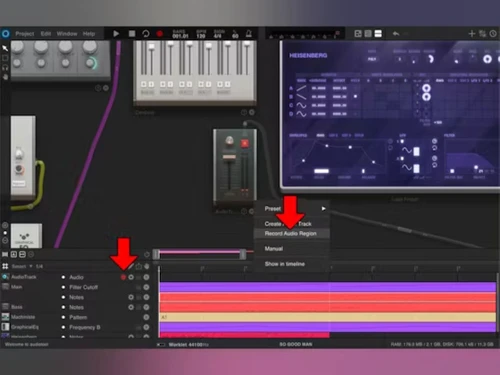Toggle red X mute on AudioTrack device
The width and height of the screenshot is (500, 375).
pyautogui.click(x=245, y=144)
